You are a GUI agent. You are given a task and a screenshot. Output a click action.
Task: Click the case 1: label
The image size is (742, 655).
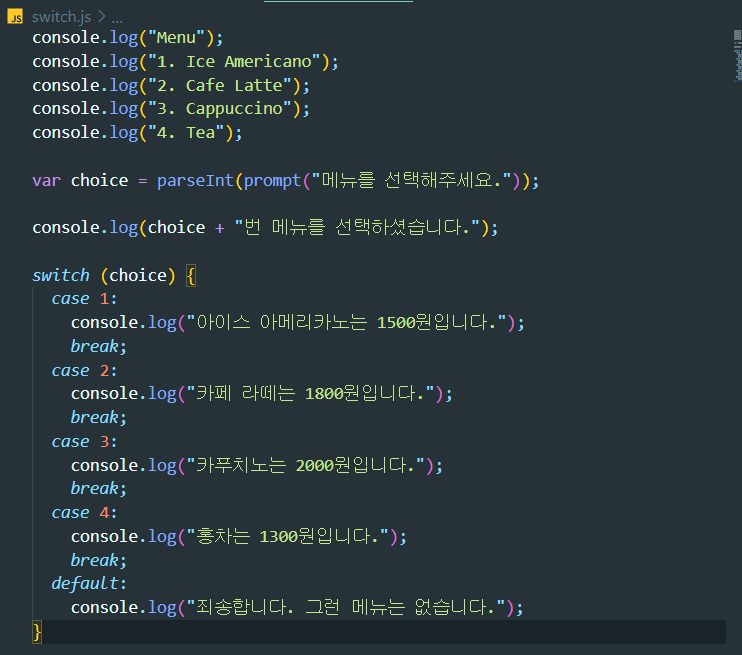coord(84,299)
